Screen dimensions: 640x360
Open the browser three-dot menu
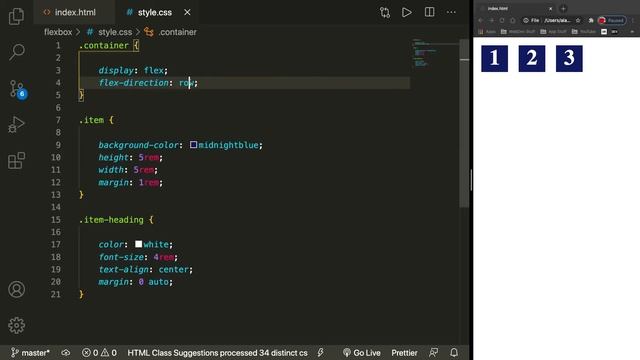point(633,20)
